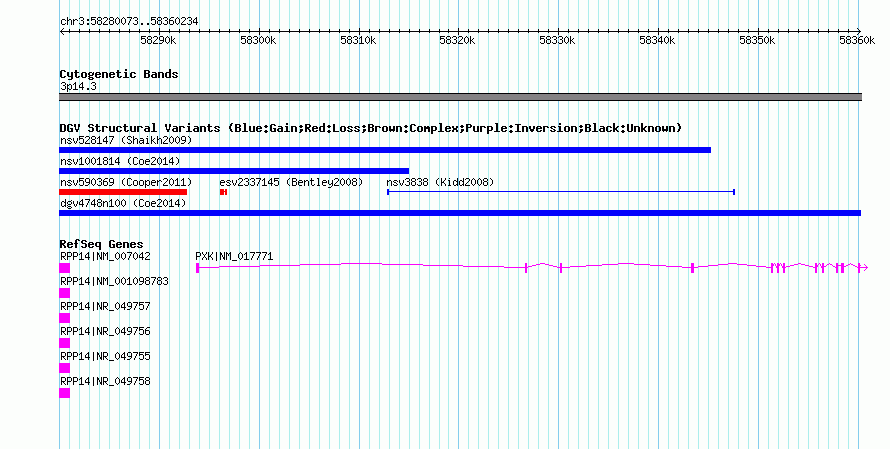Select the nsv590369 (Cooper2011) variant label

coord(126,182)
